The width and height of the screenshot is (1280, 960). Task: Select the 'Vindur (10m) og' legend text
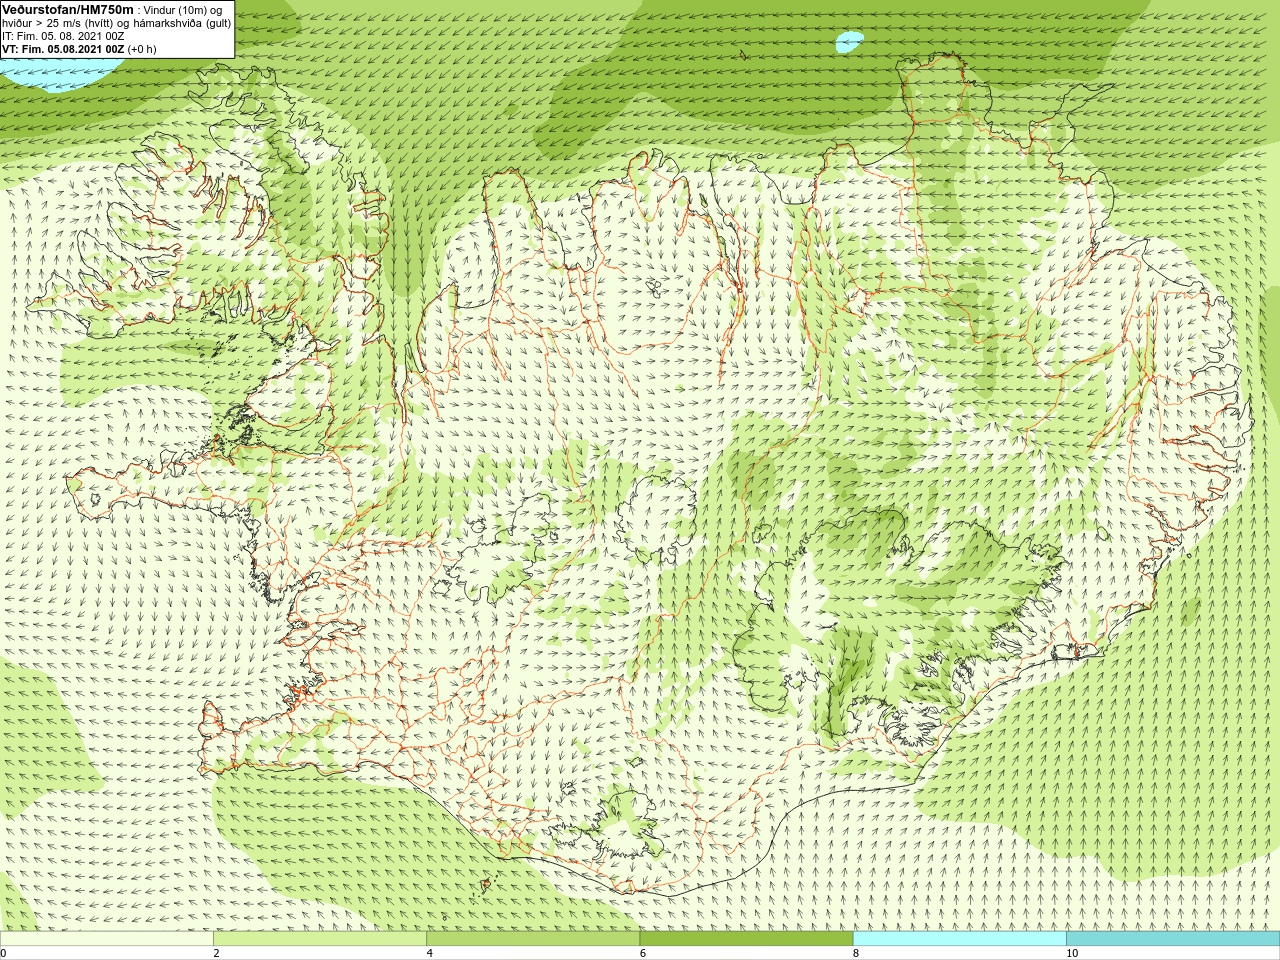(x=183, y=10)
